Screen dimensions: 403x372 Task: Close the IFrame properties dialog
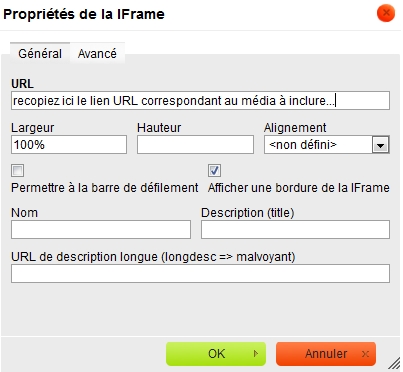(x=386, y=13)
